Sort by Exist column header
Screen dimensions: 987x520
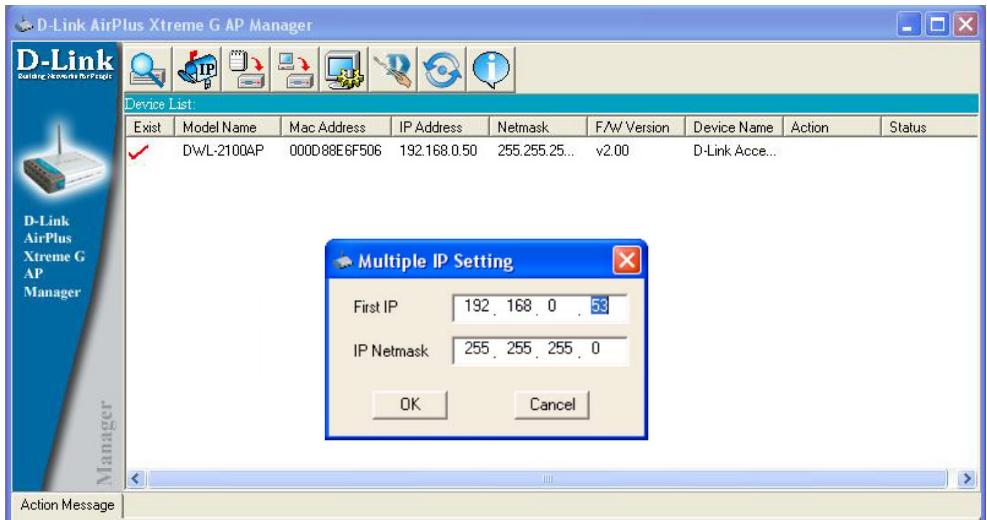[x=149, y=127]
